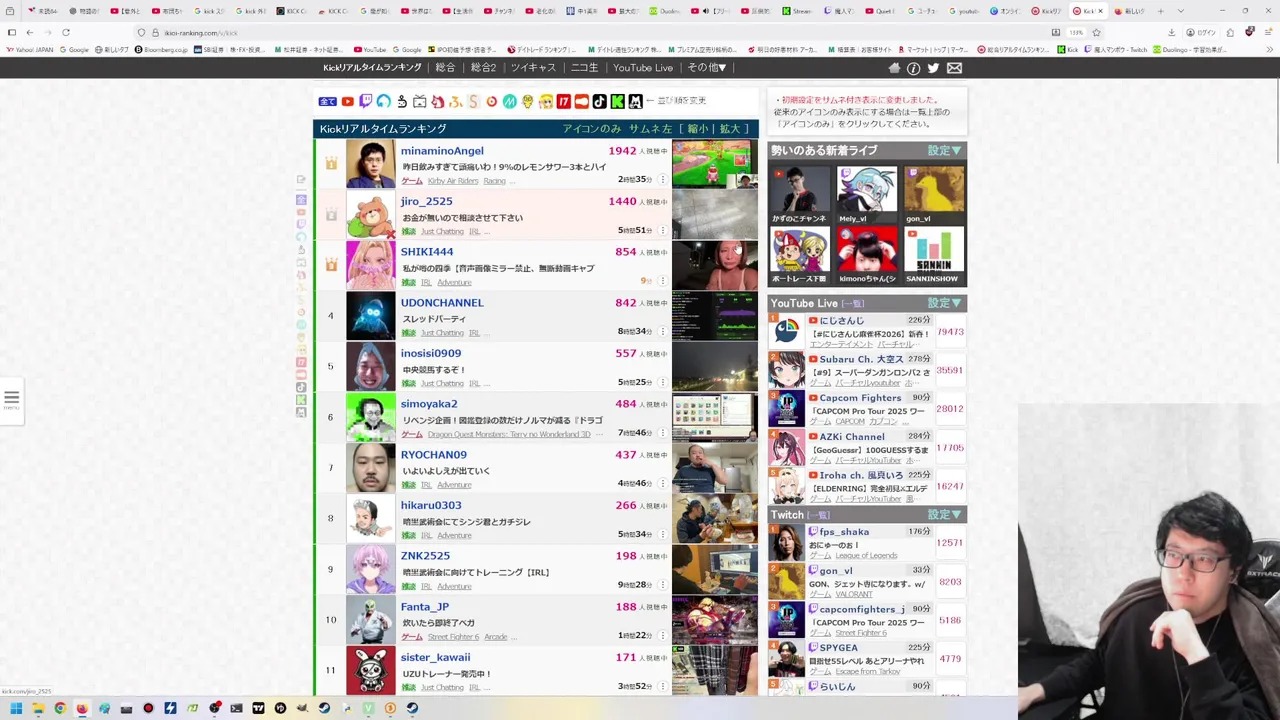This screenshot has width=1280, height=720.
Task: Open ニコ生 ranking tab
Action: (x=584, y=68)
